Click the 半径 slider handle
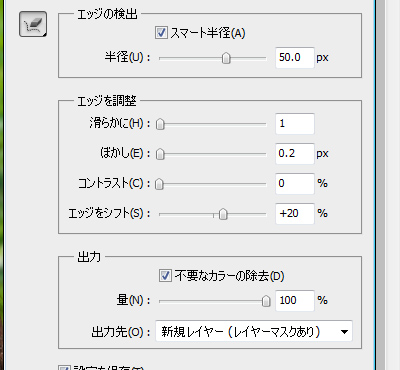The image size is (400, 370). point(226,58)
